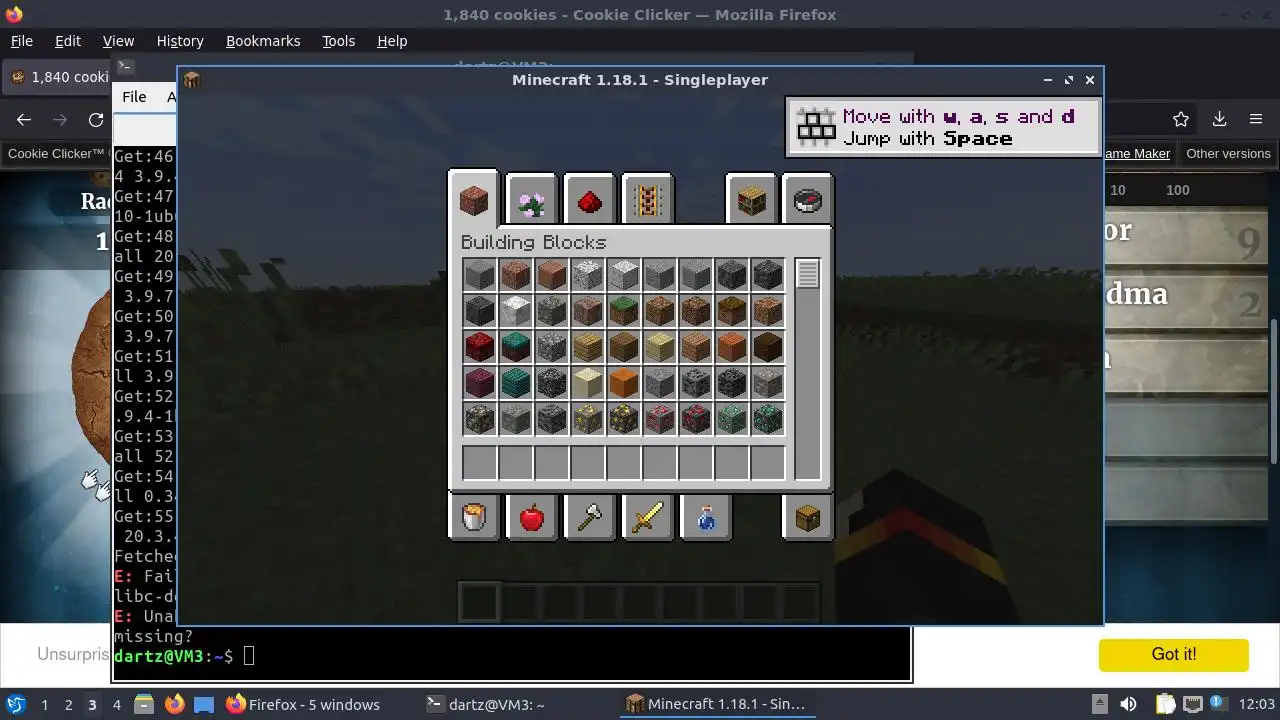Switch to workspace 4 in taskbar
The image size is (1280, 720).
[x=116, y=704]
